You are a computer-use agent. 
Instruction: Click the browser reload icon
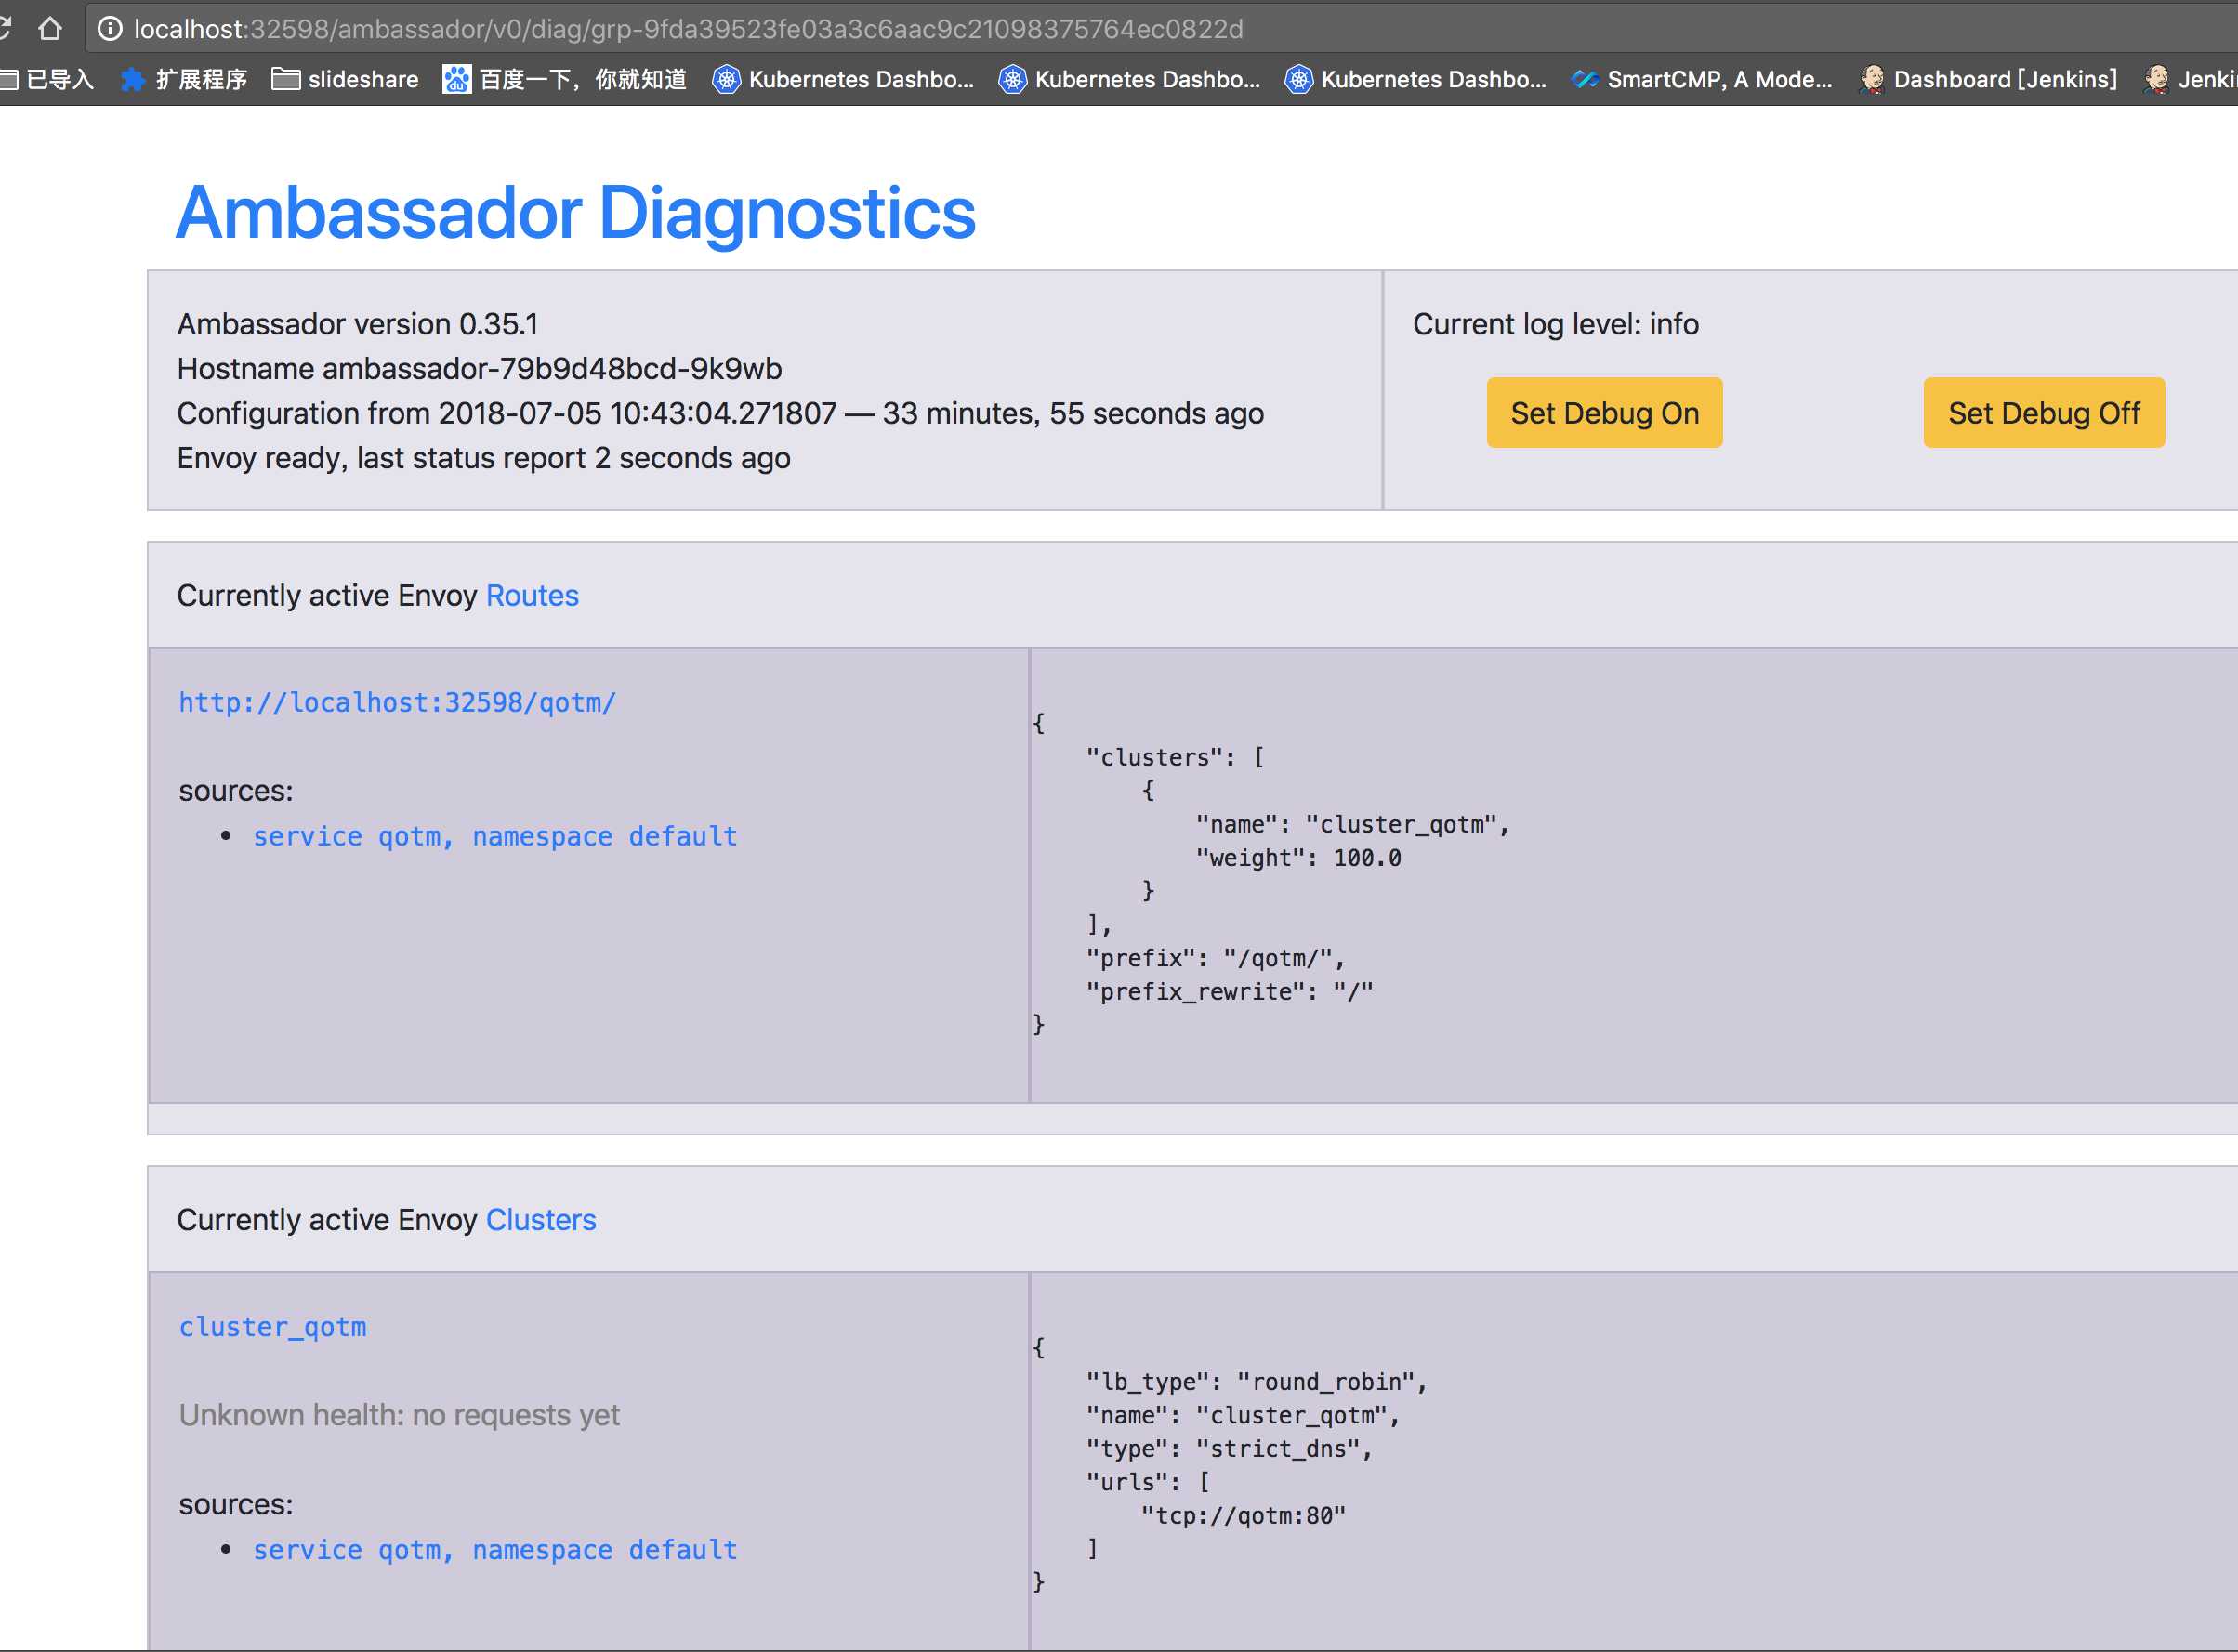point(5,28)
